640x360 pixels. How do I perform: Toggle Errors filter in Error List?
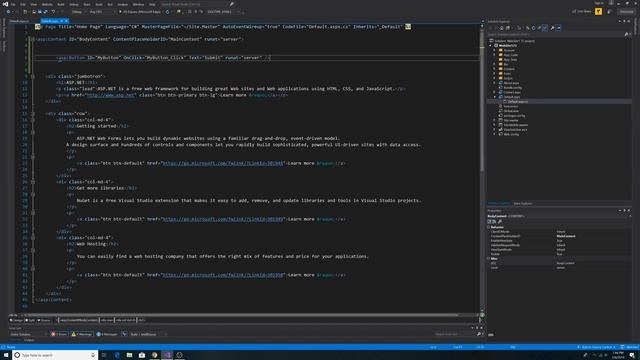[x=59, y=334]
